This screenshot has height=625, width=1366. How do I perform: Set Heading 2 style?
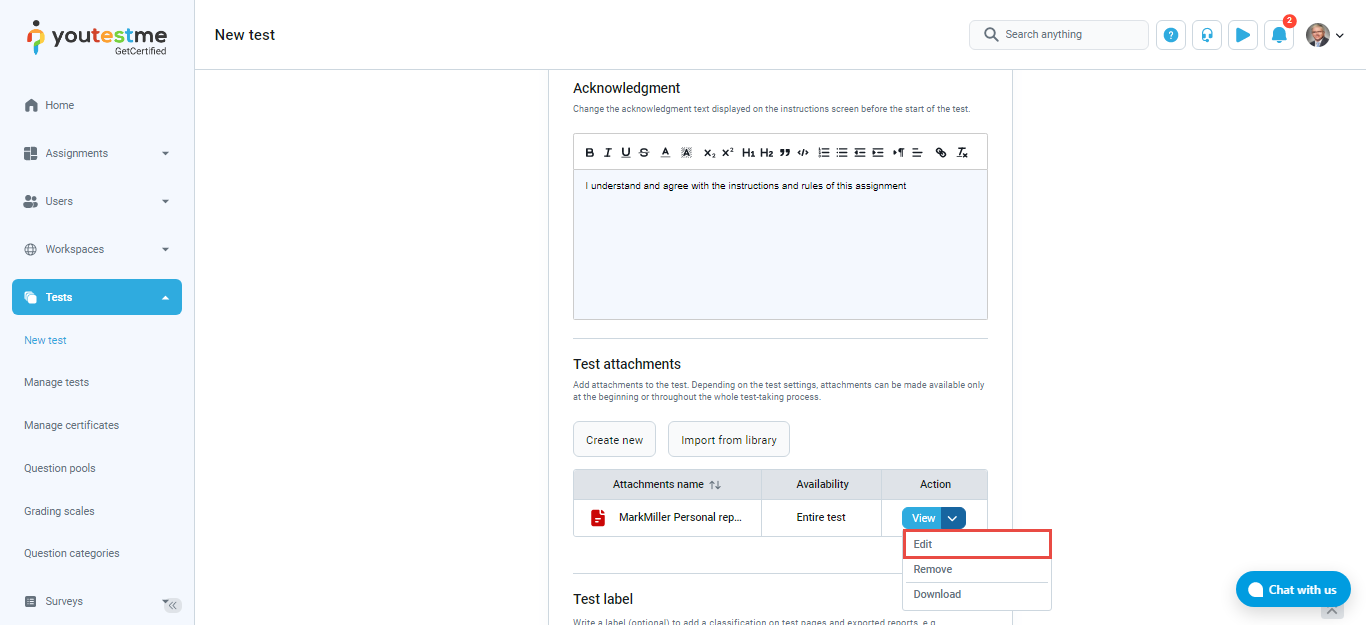767,153
